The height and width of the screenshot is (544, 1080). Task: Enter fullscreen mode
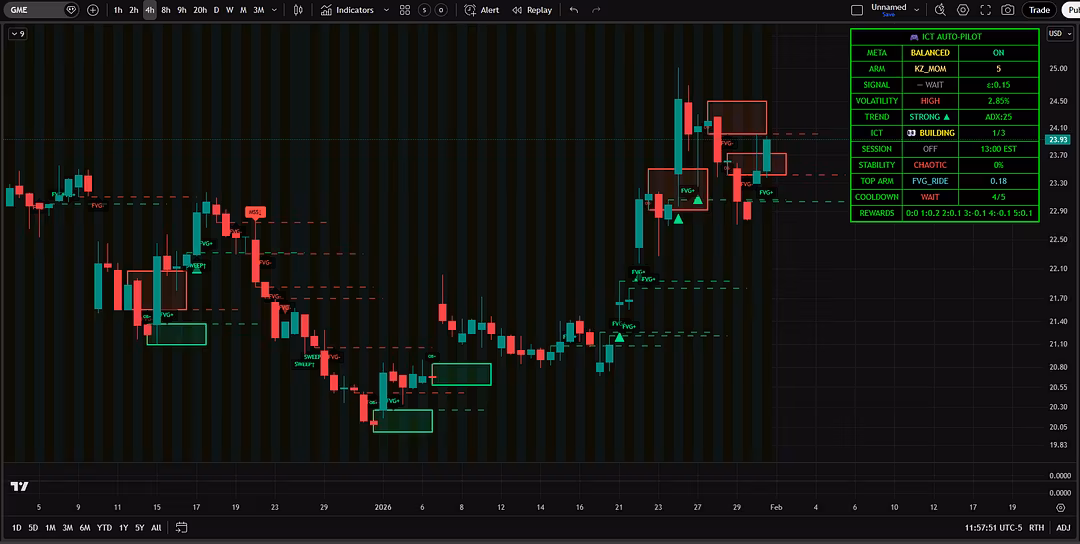(986, 10)
